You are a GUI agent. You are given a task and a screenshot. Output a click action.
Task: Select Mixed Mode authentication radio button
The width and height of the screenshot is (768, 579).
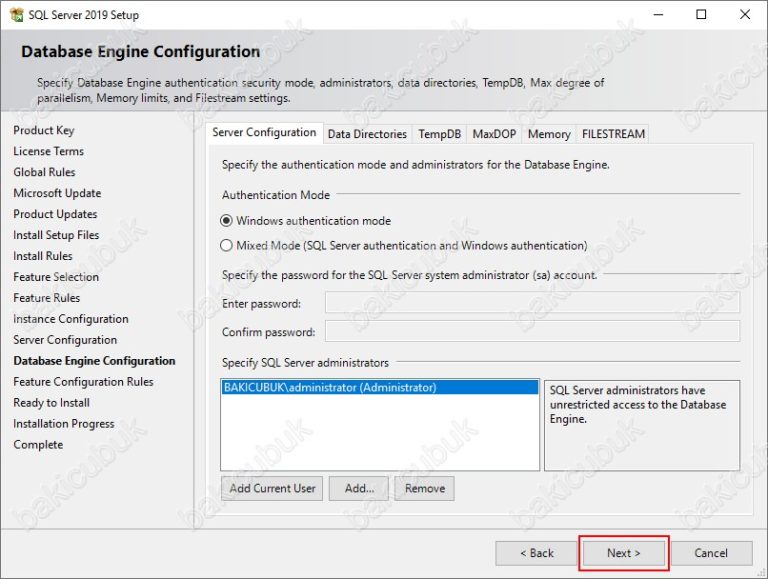(x=227, y=245)
